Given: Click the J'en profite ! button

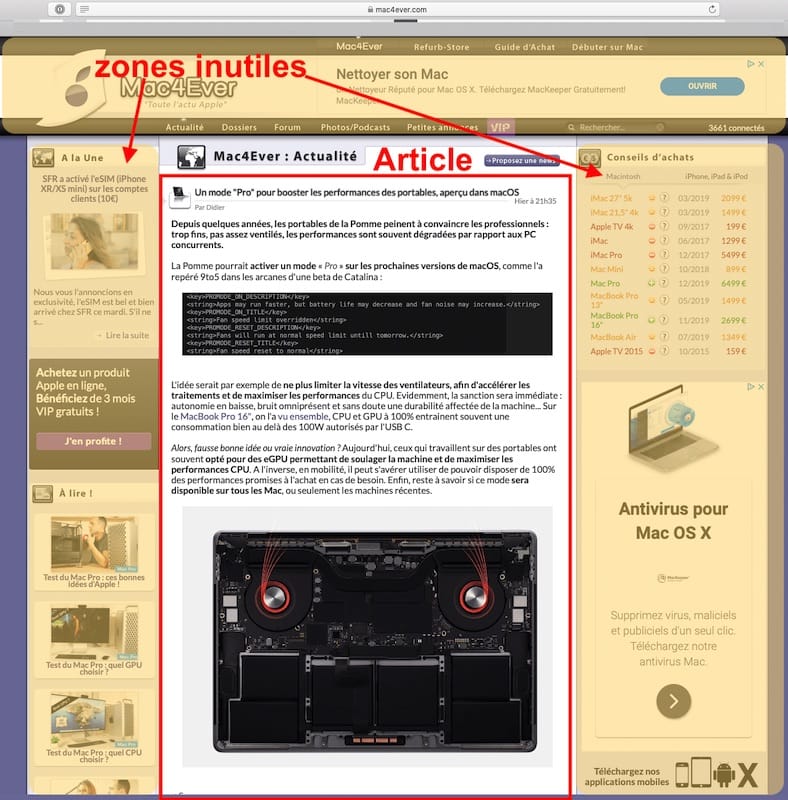Looking at the screenshot, I should coord(93,441).
